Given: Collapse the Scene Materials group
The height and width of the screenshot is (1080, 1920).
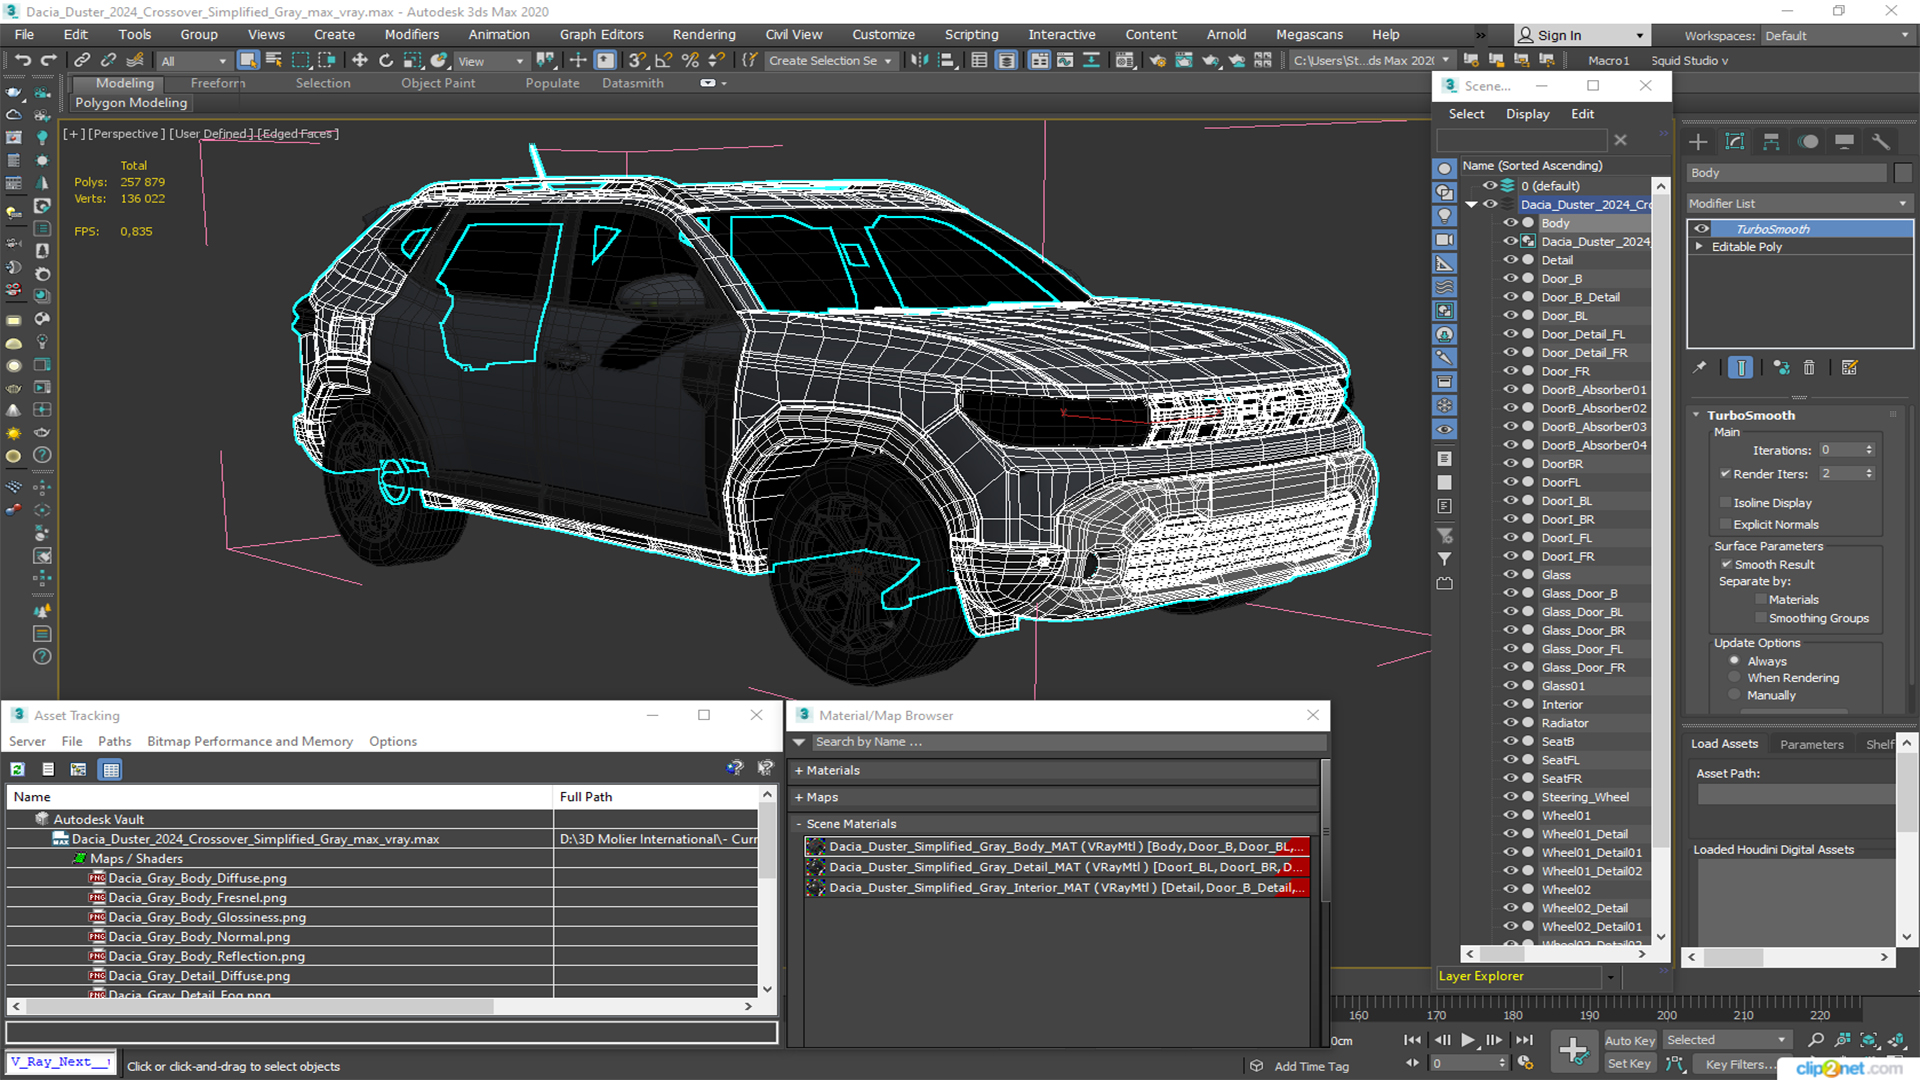Looking at the screenshot, I should (x=800, y=824).
